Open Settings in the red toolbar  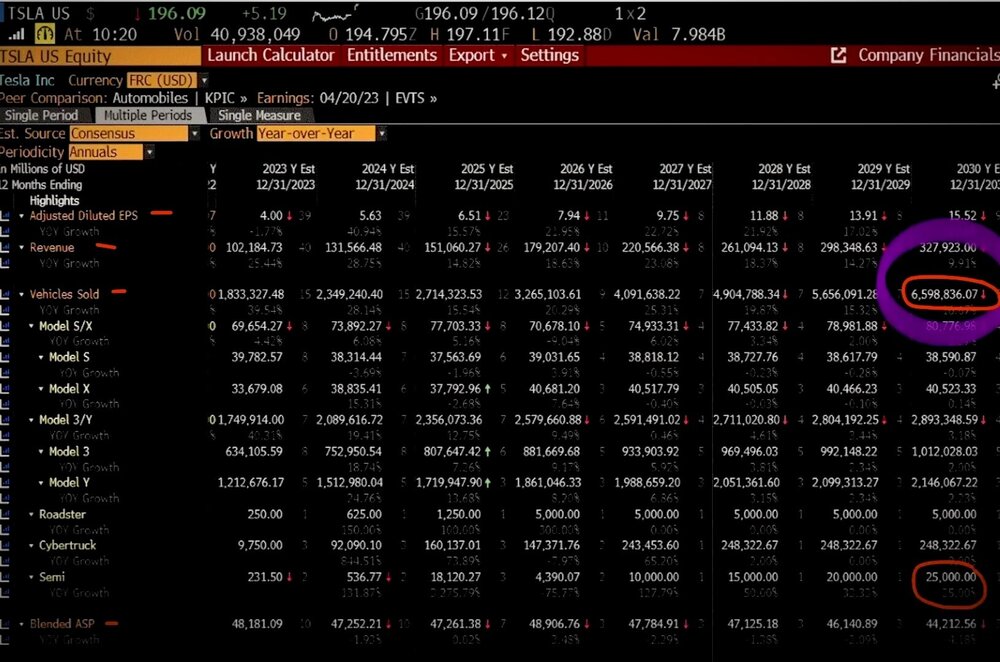[549, 55]
